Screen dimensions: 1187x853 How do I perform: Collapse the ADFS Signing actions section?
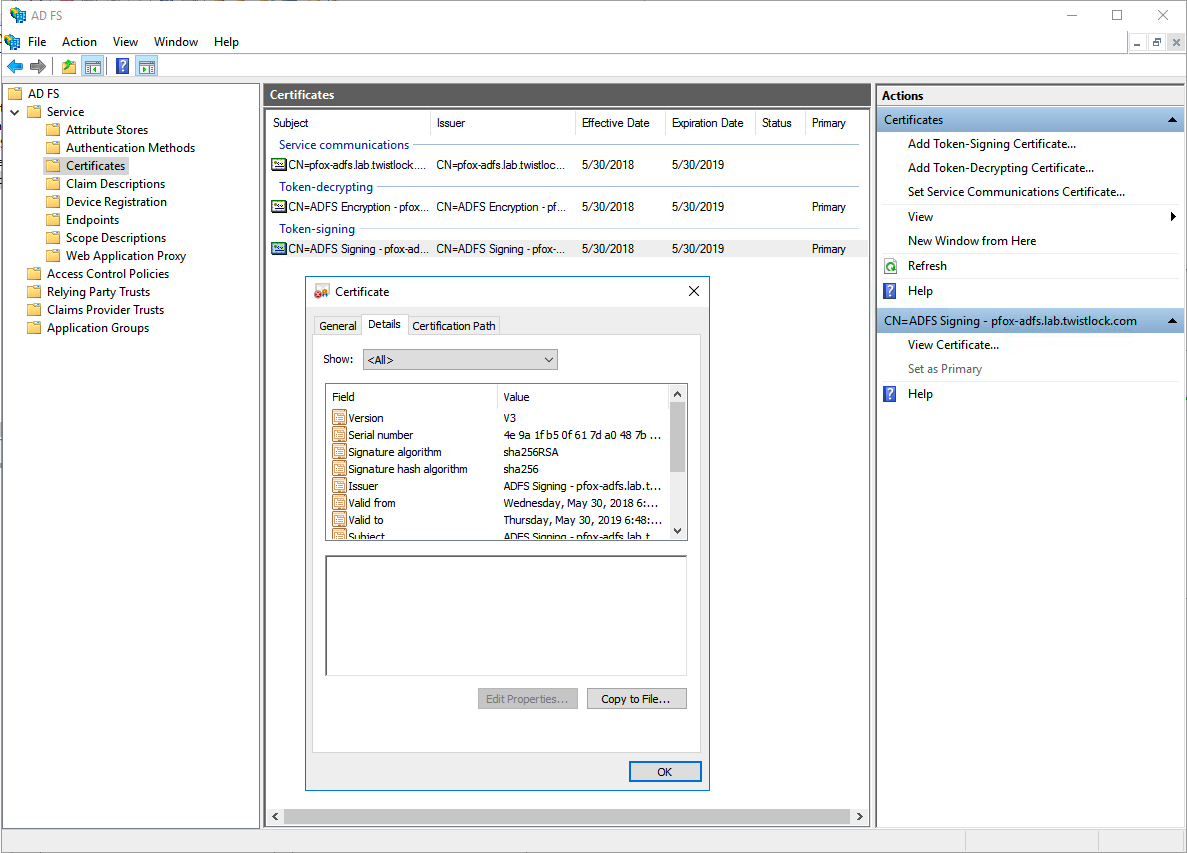pos(1172,321)
